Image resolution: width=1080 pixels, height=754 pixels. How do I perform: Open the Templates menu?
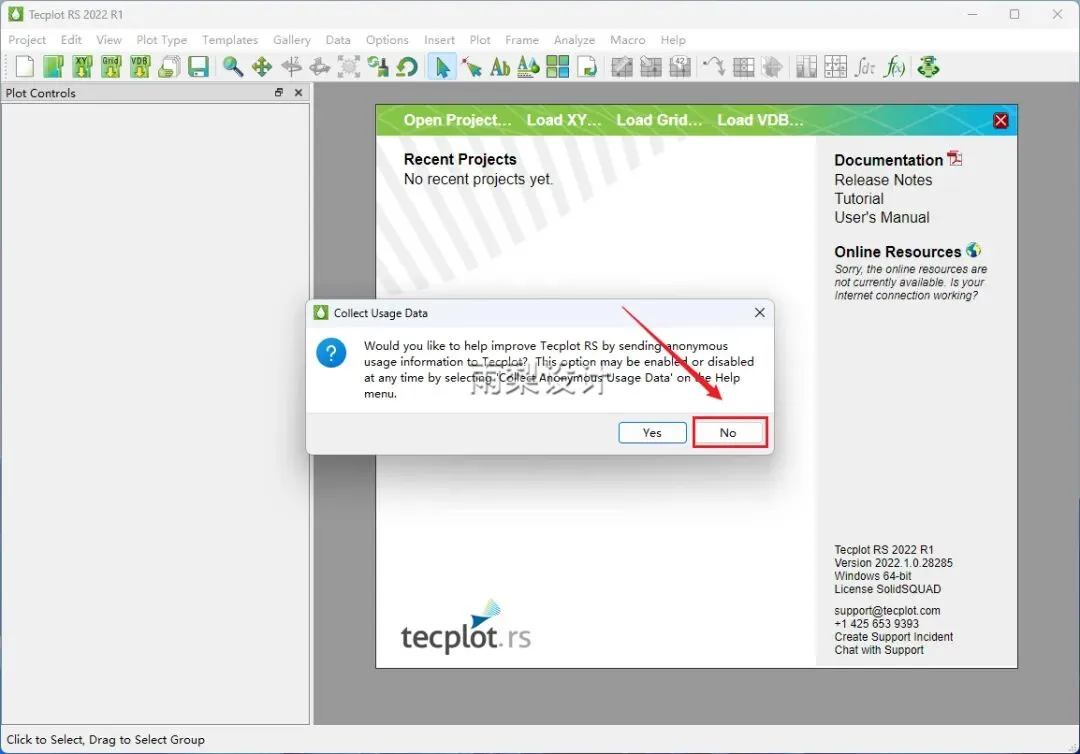[230, 40]
